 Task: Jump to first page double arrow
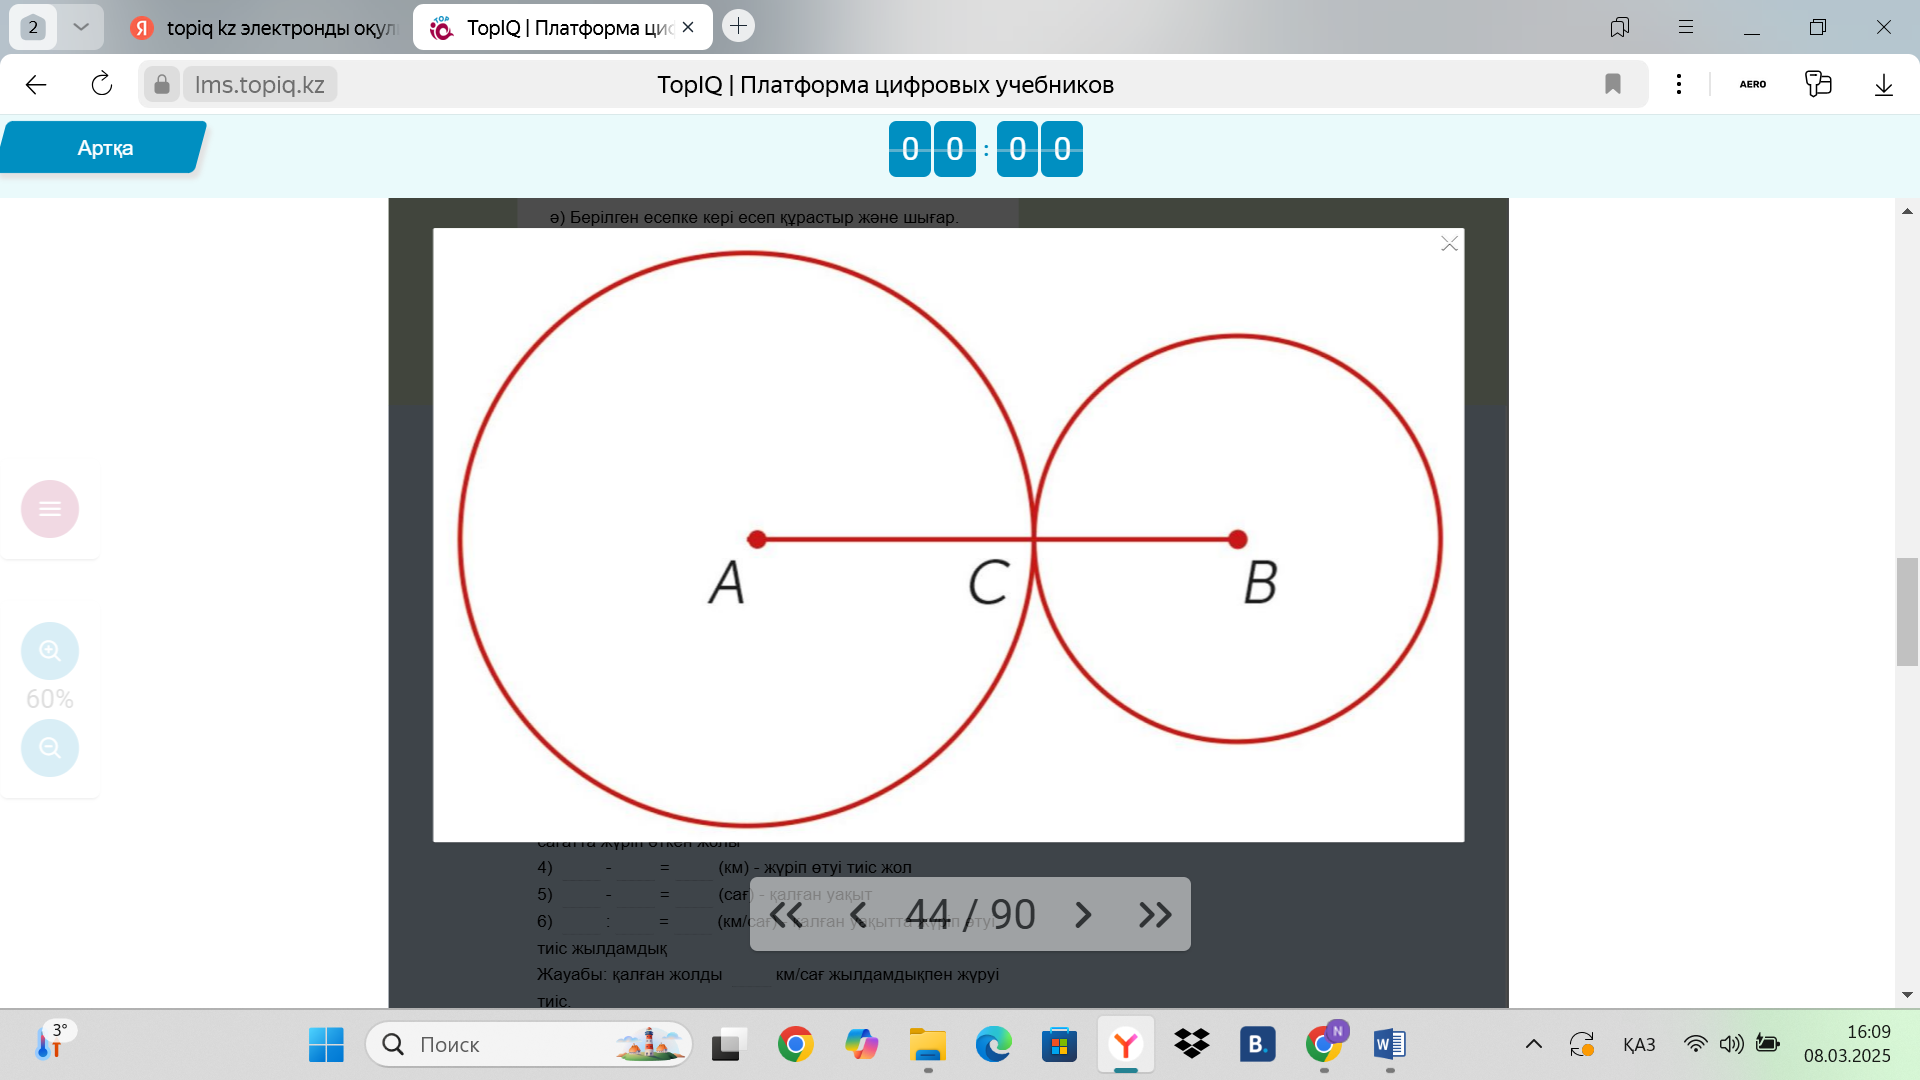[786, 915]
